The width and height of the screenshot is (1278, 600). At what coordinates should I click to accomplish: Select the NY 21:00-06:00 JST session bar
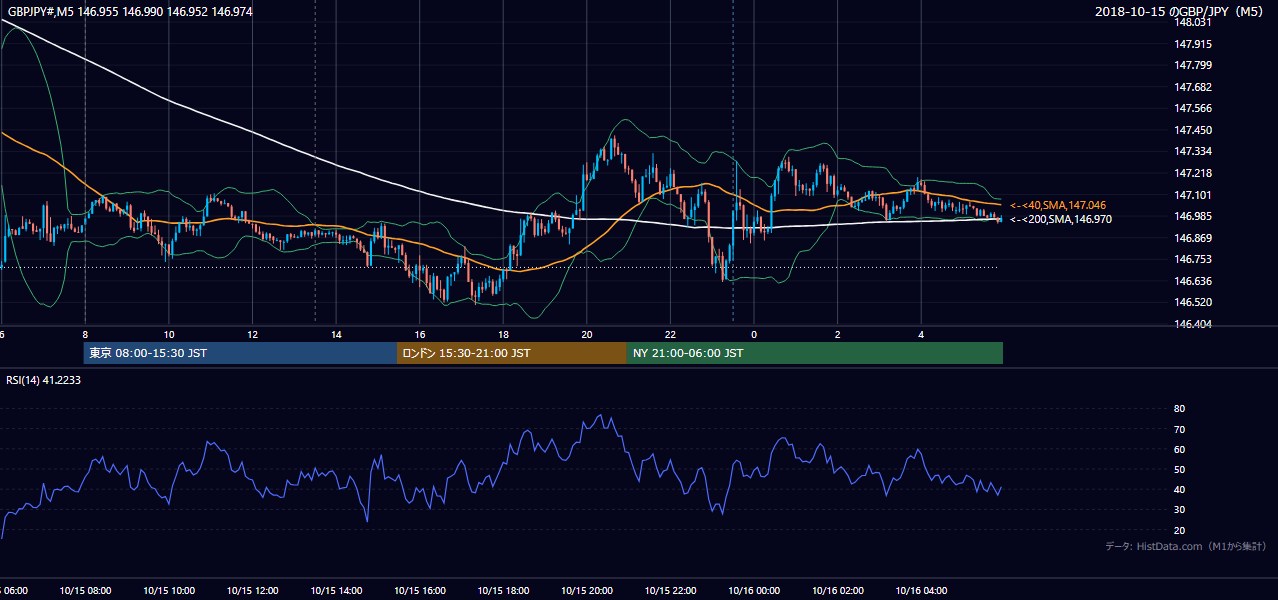click(x=815, y=353)
